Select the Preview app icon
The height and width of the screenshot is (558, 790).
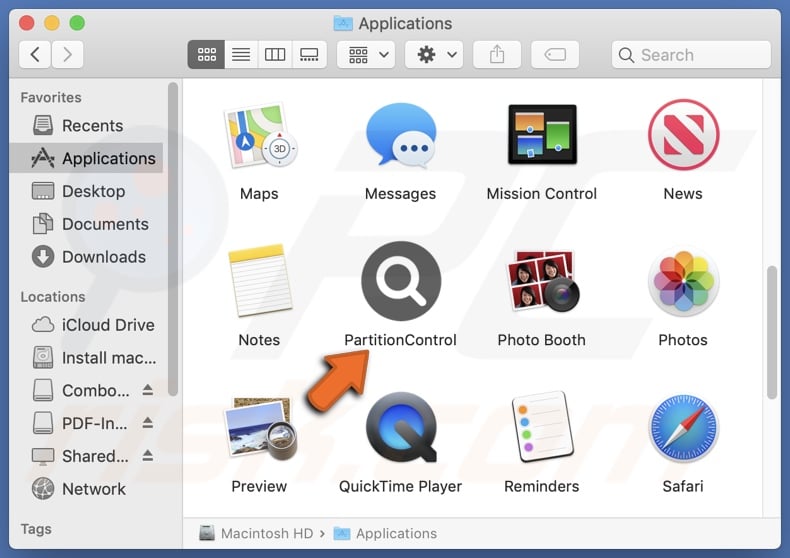(260, 428)
